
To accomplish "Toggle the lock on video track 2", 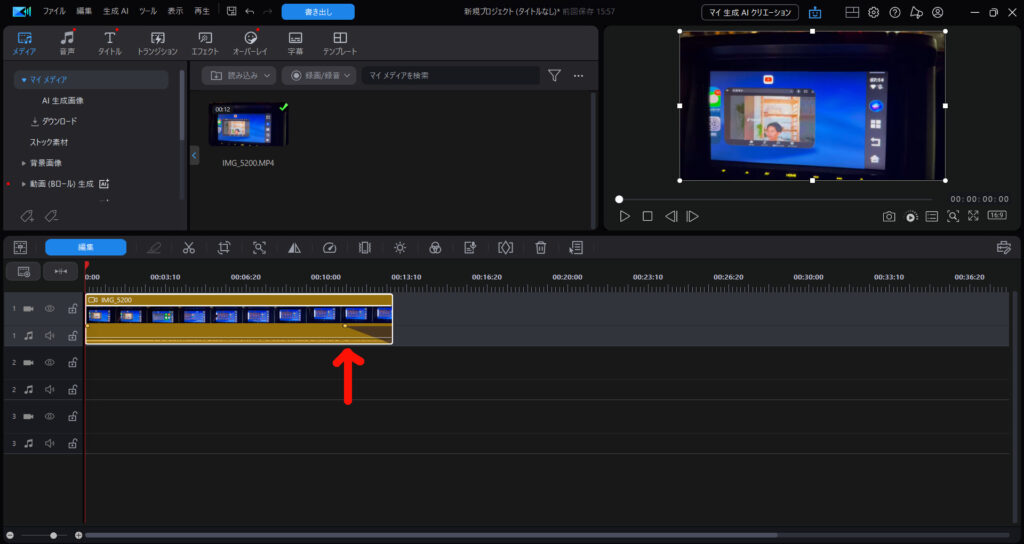I will click(x=72, y=362).
